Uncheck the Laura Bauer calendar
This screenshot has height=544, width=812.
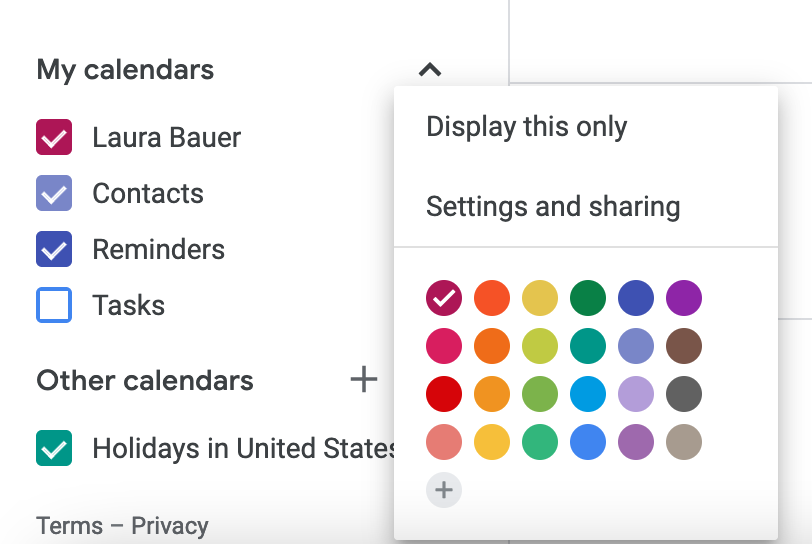[54, 138]
